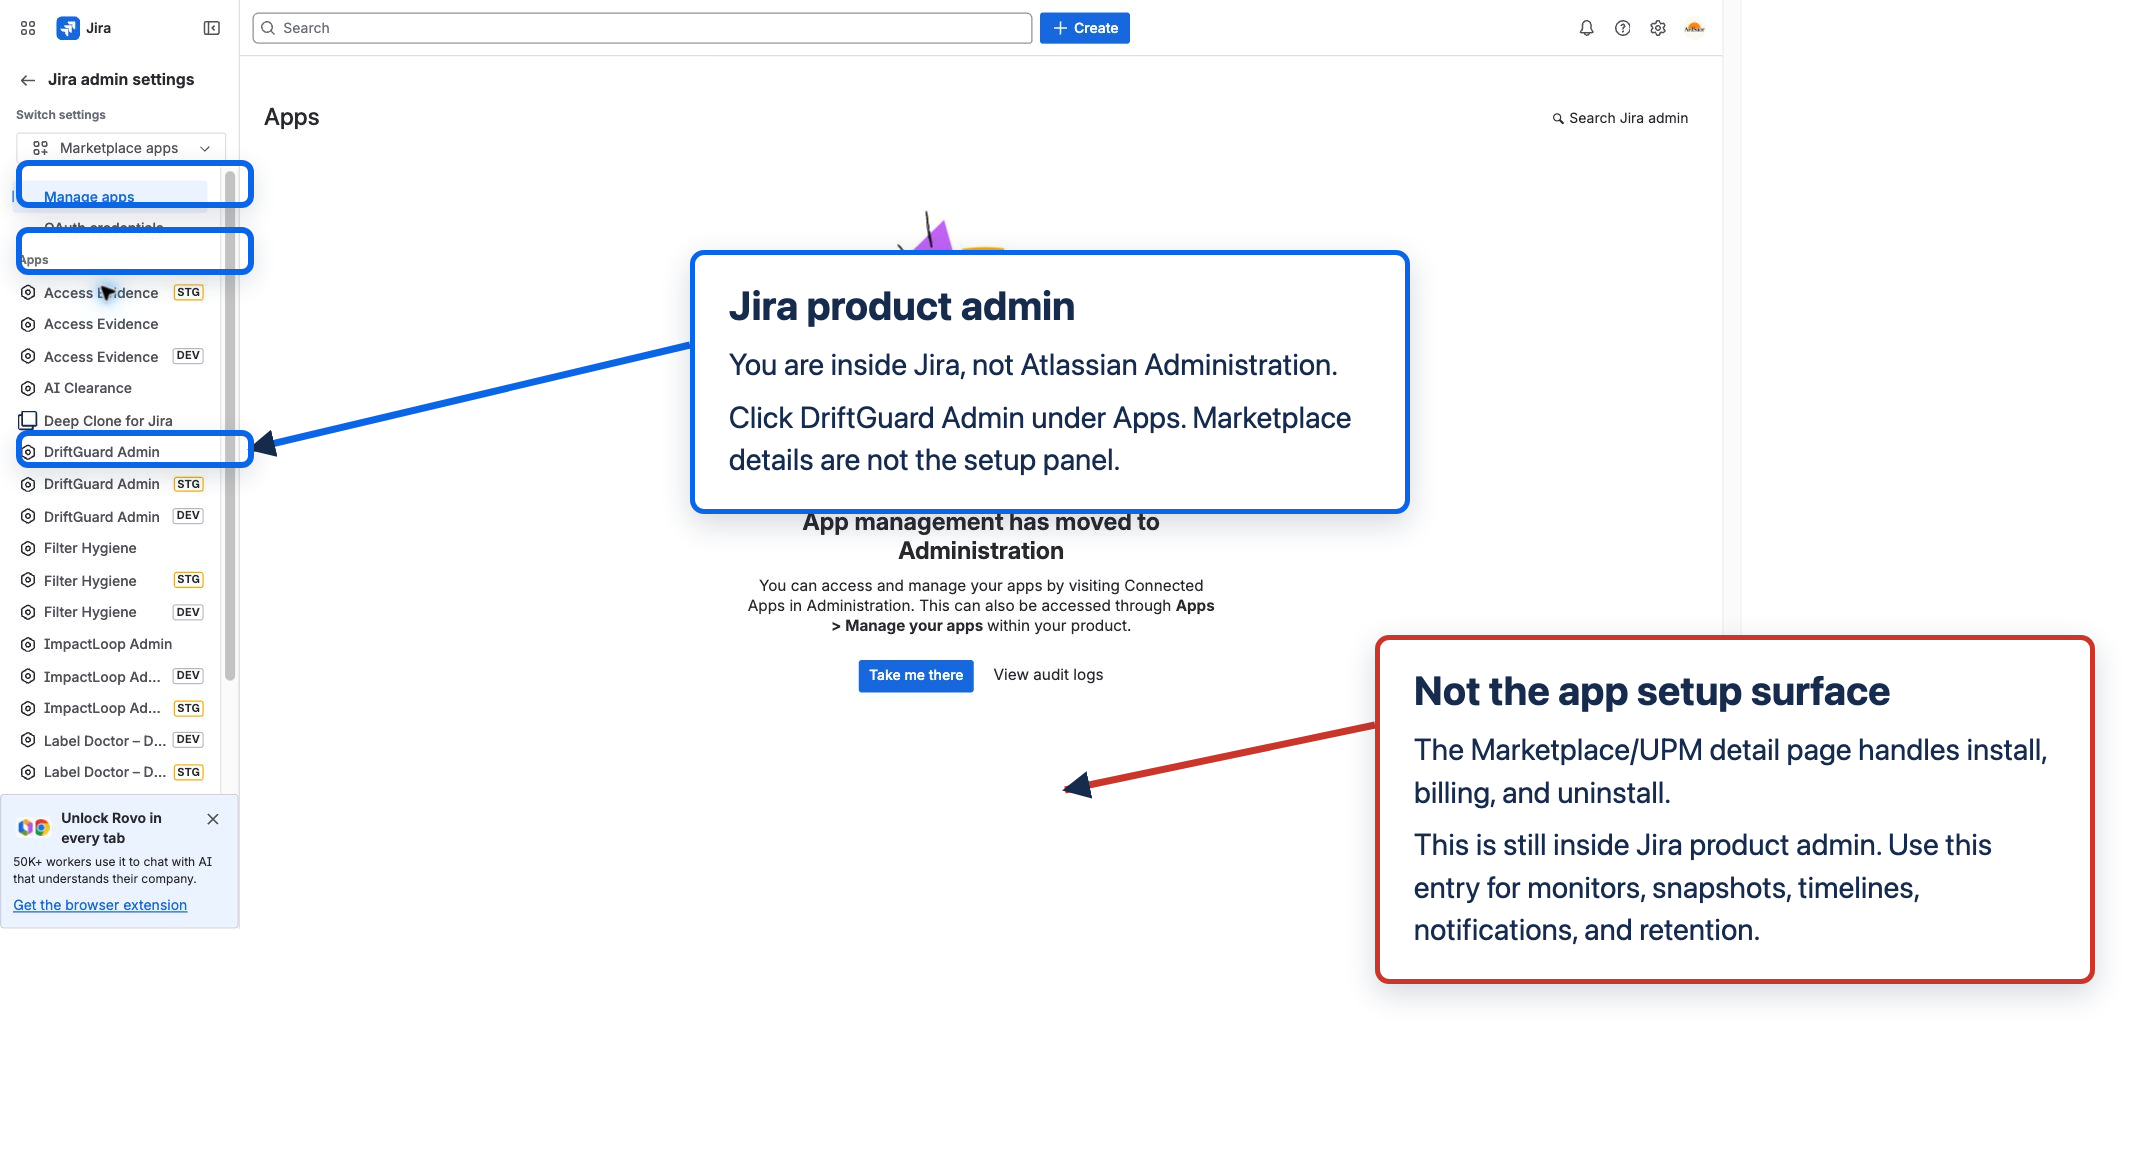Click the ImpactLoop Admin app icon
This screenshot has height=1160, width=2153.
coord(28,644)
